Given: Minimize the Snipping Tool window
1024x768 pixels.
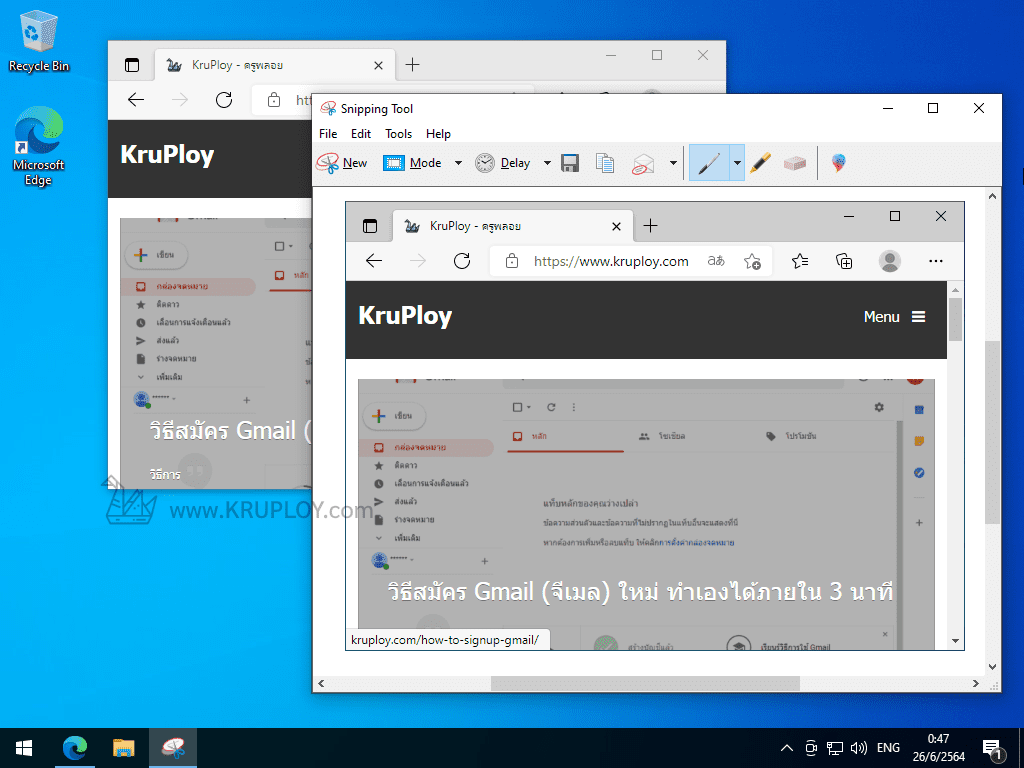Looking at the screenshot, I should (x=888, y=108).
